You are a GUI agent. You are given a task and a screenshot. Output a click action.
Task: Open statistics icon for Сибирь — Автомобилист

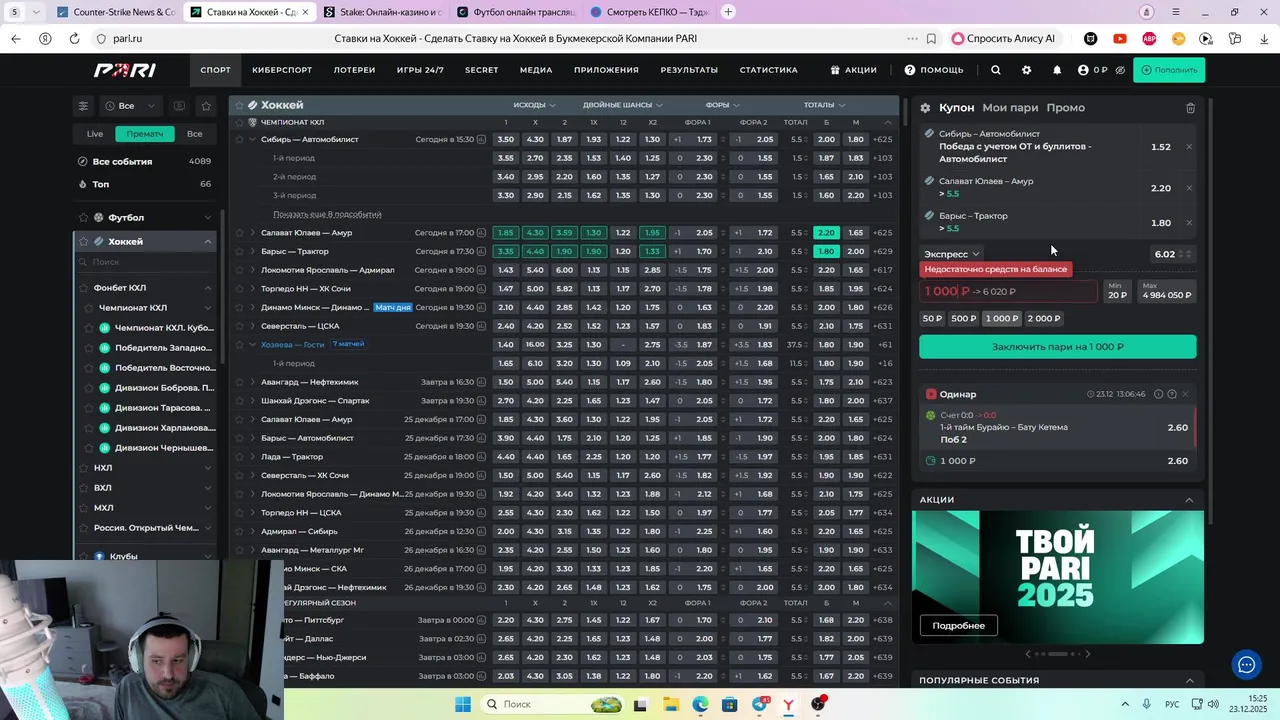point(481,140)
